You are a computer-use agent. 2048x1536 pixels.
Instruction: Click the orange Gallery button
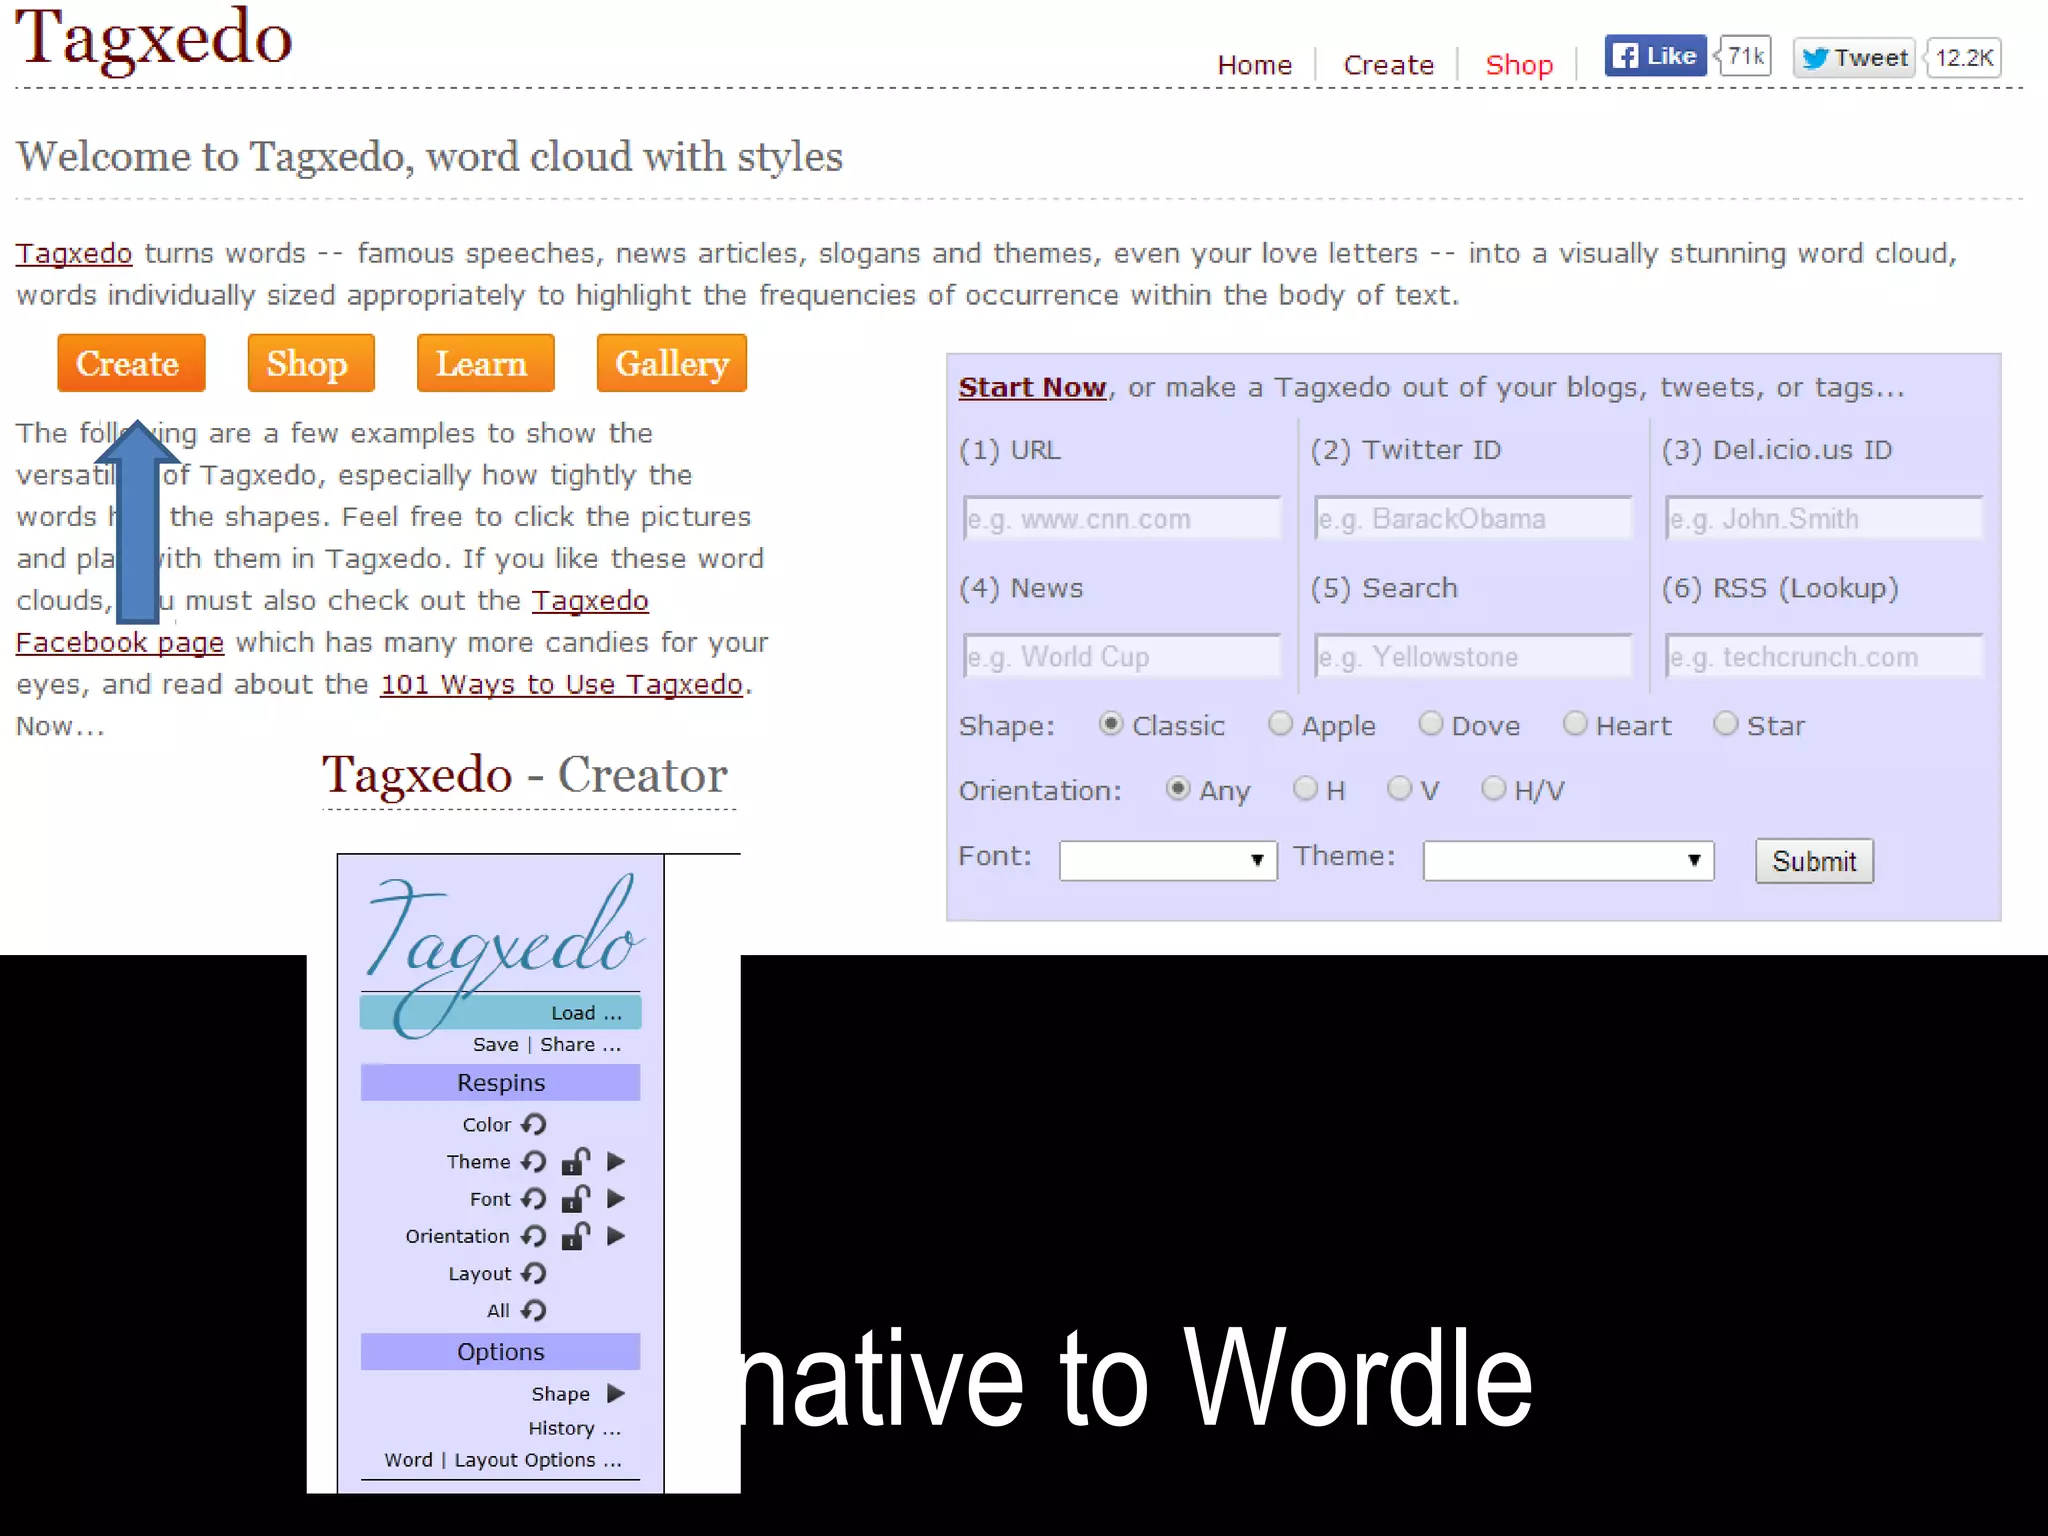tap(671, 363)
